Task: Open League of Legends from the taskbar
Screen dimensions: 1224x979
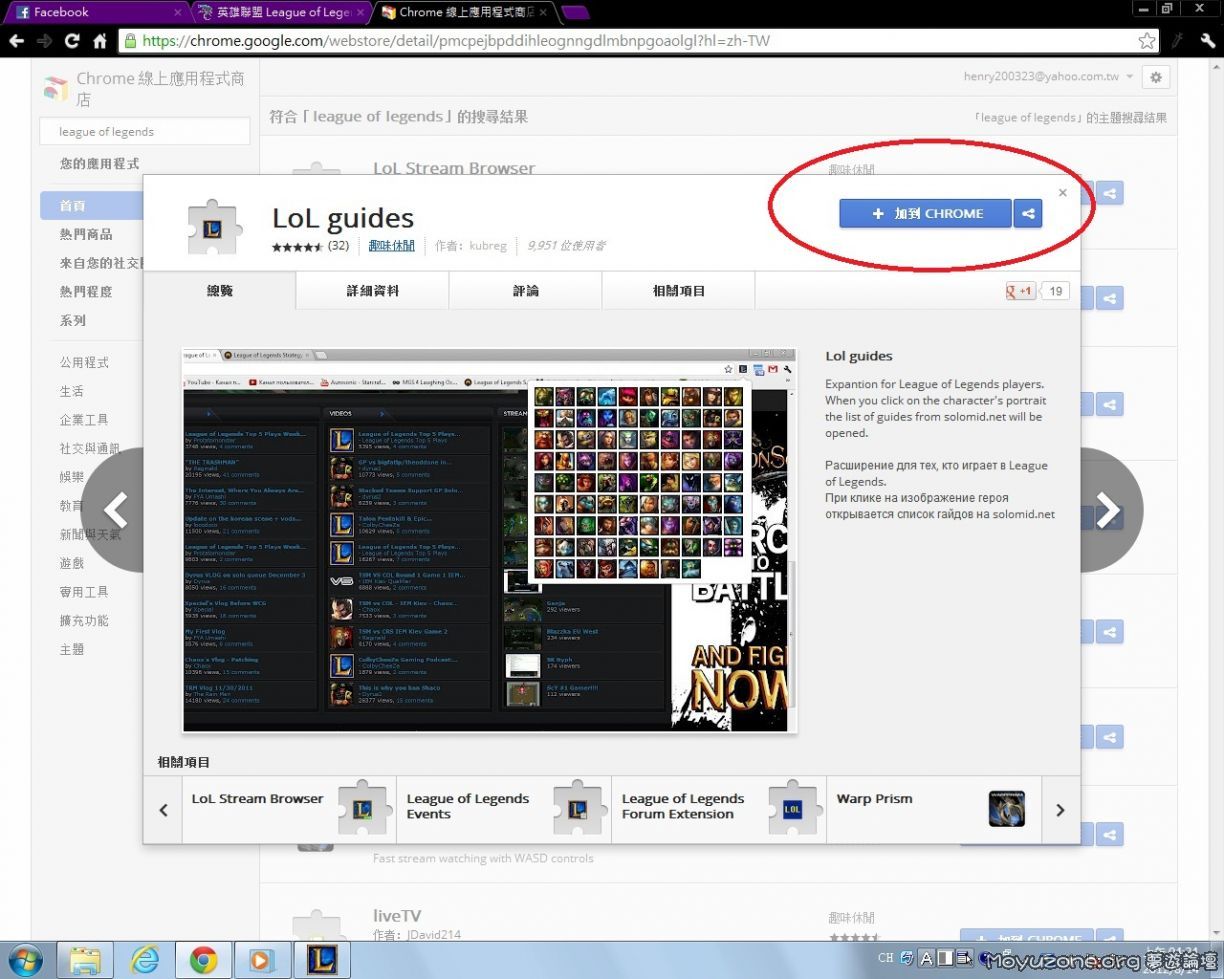Action: (321, 960)
